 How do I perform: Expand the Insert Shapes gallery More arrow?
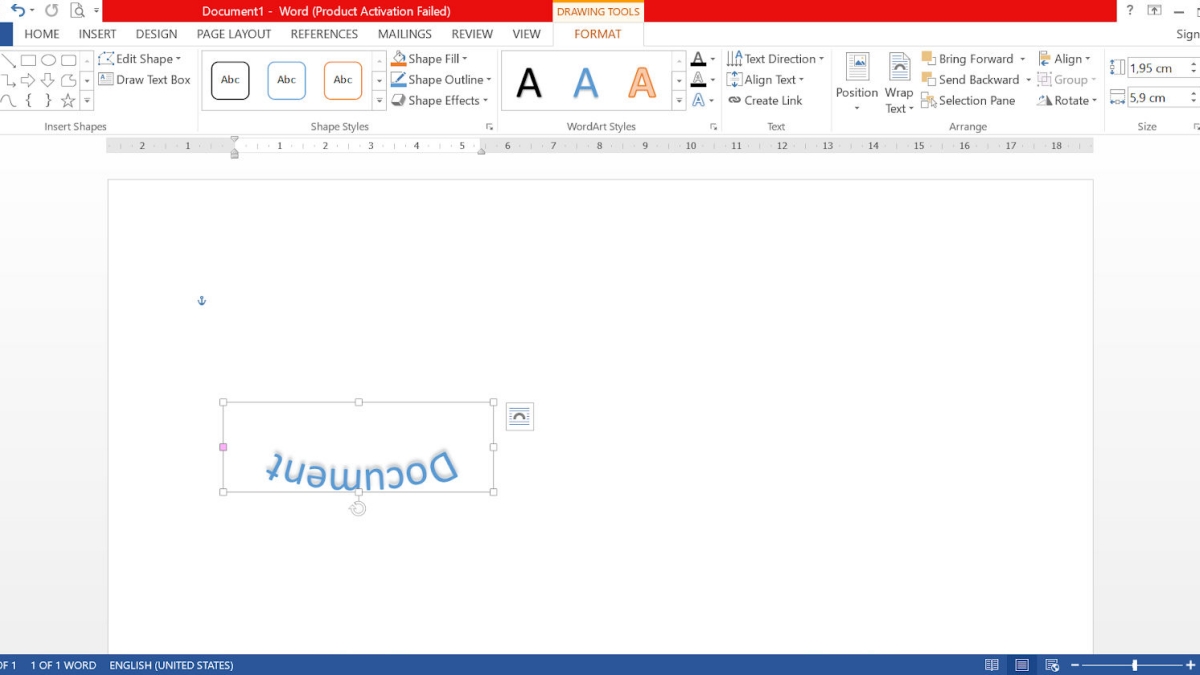87,101
